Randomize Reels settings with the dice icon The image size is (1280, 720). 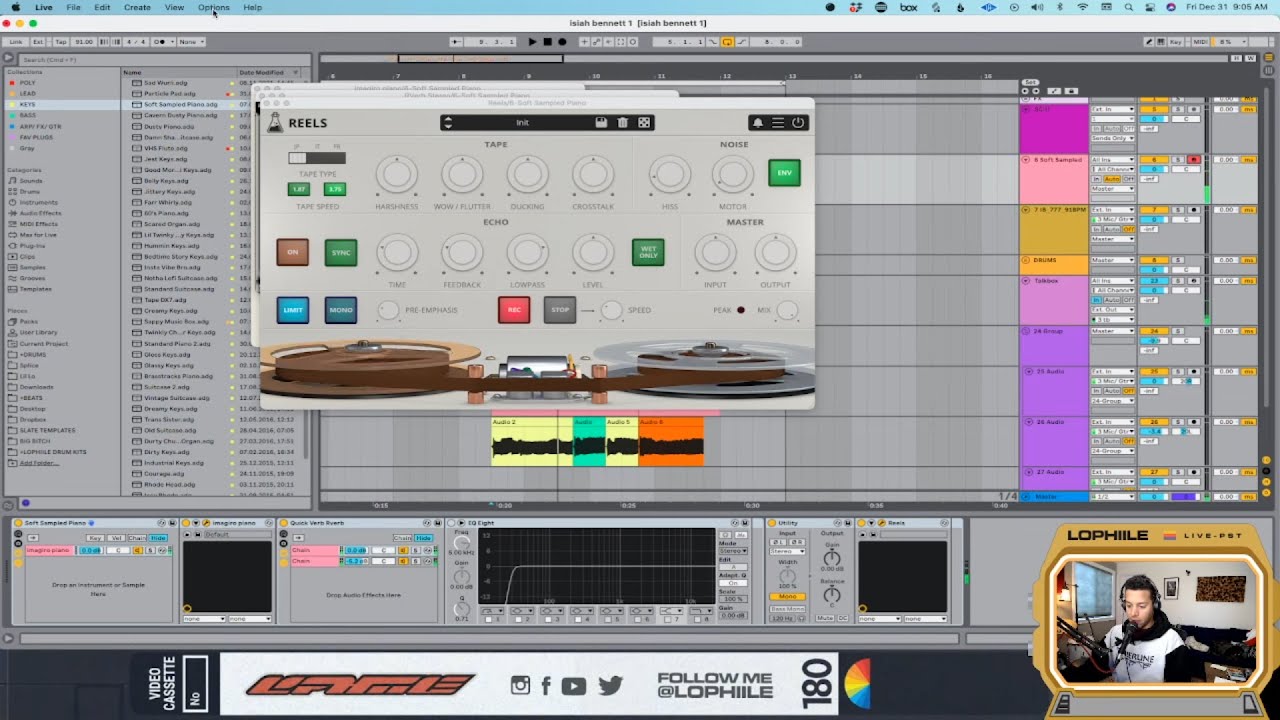(644, 123)
